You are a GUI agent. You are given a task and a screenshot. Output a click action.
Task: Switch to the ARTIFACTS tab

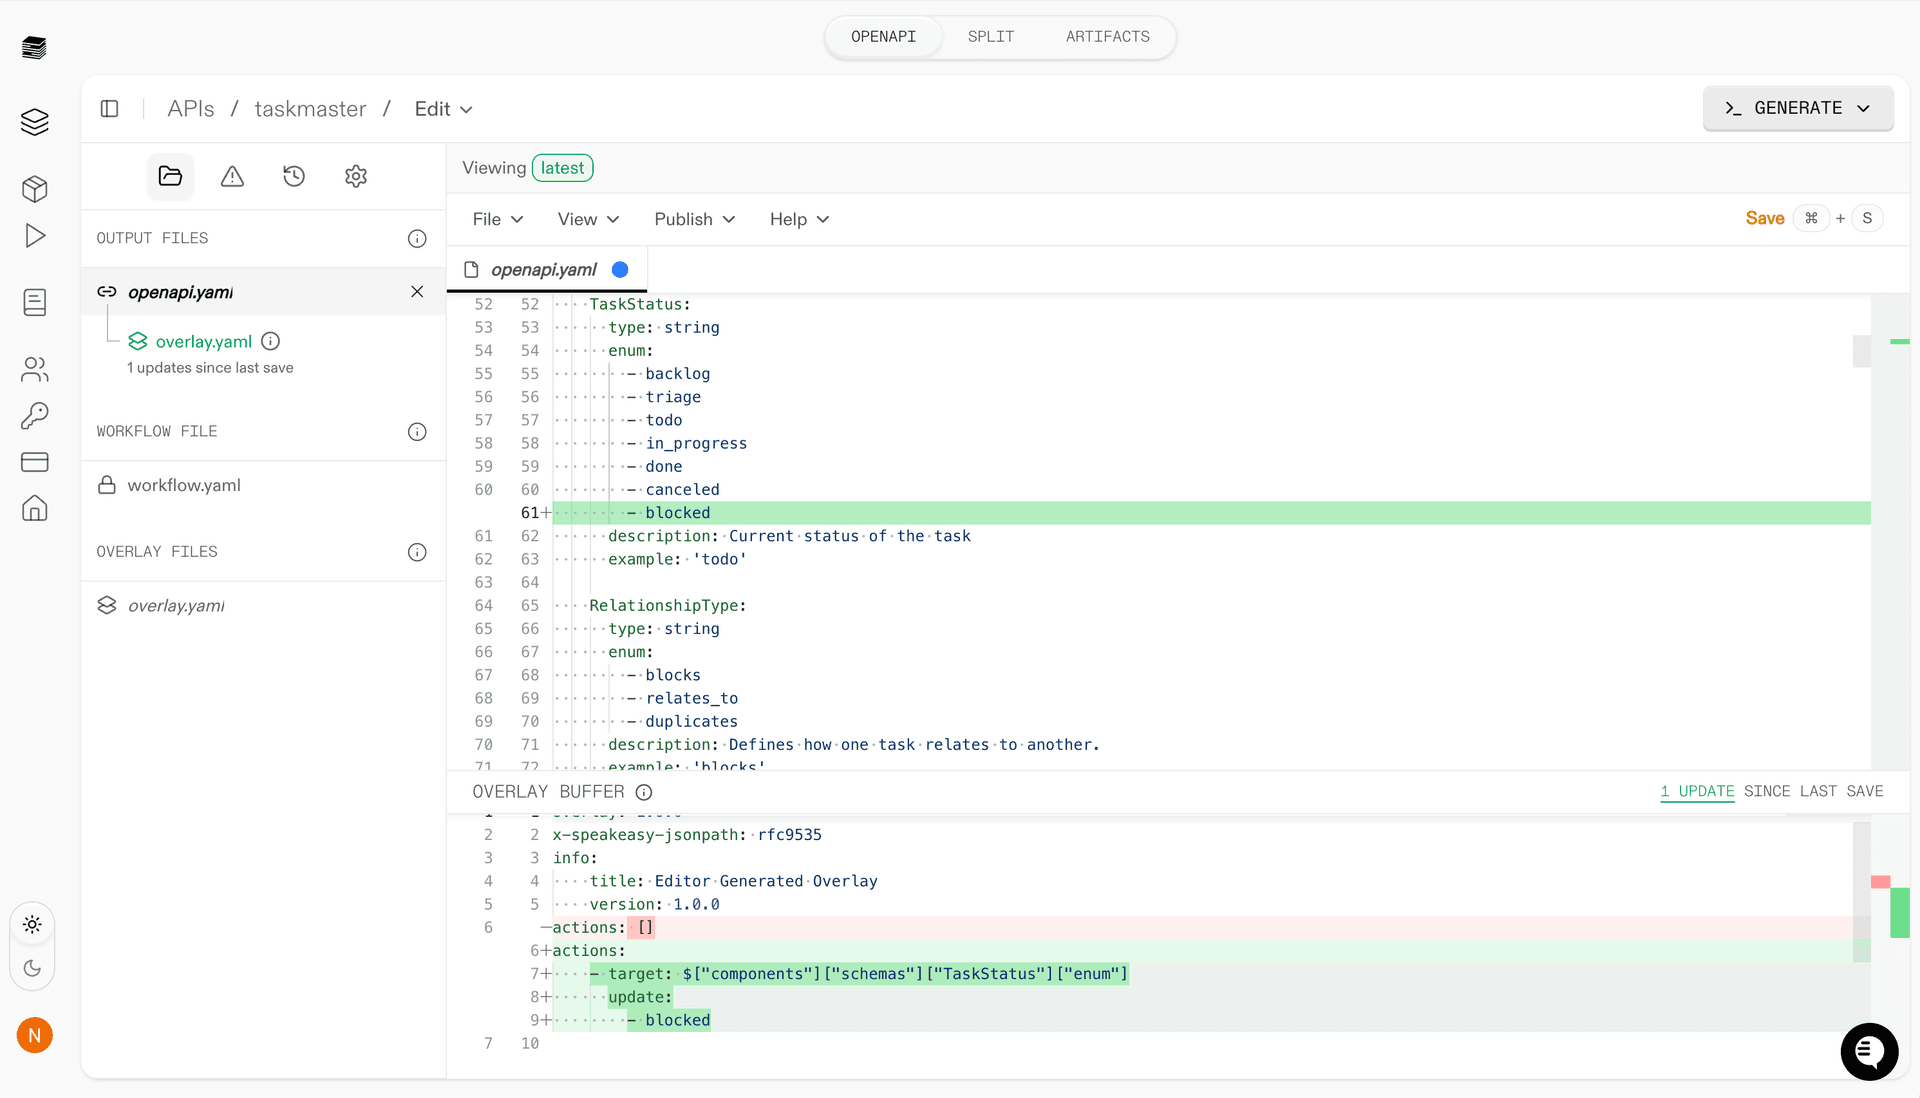(1107, 36)
